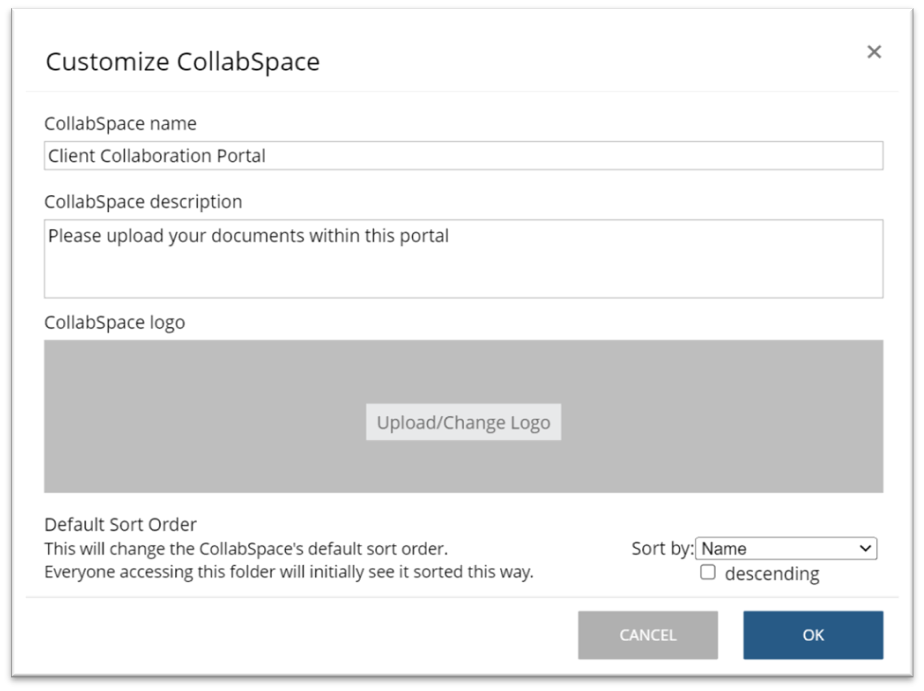
Task: Click the Customize CollabSpace title
Action: (x=180, y=62)
